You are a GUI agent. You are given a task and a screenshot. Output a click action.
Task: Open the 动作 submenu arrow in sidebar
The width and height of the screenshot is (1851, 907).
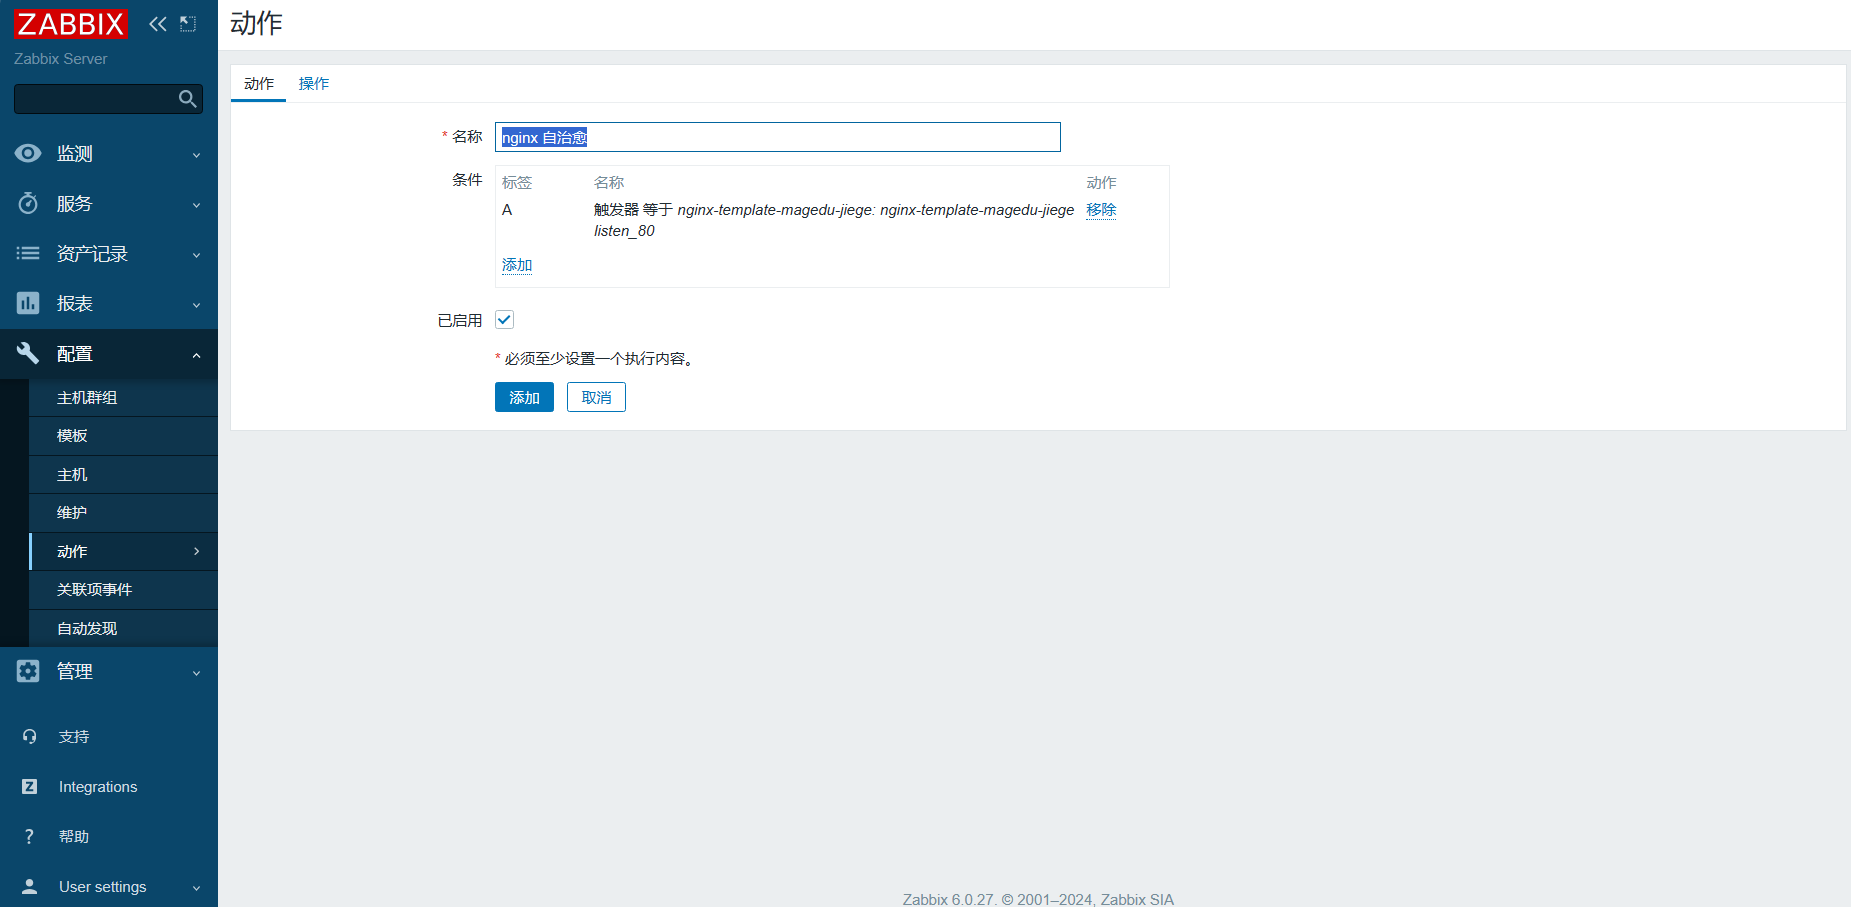[196, 551]
